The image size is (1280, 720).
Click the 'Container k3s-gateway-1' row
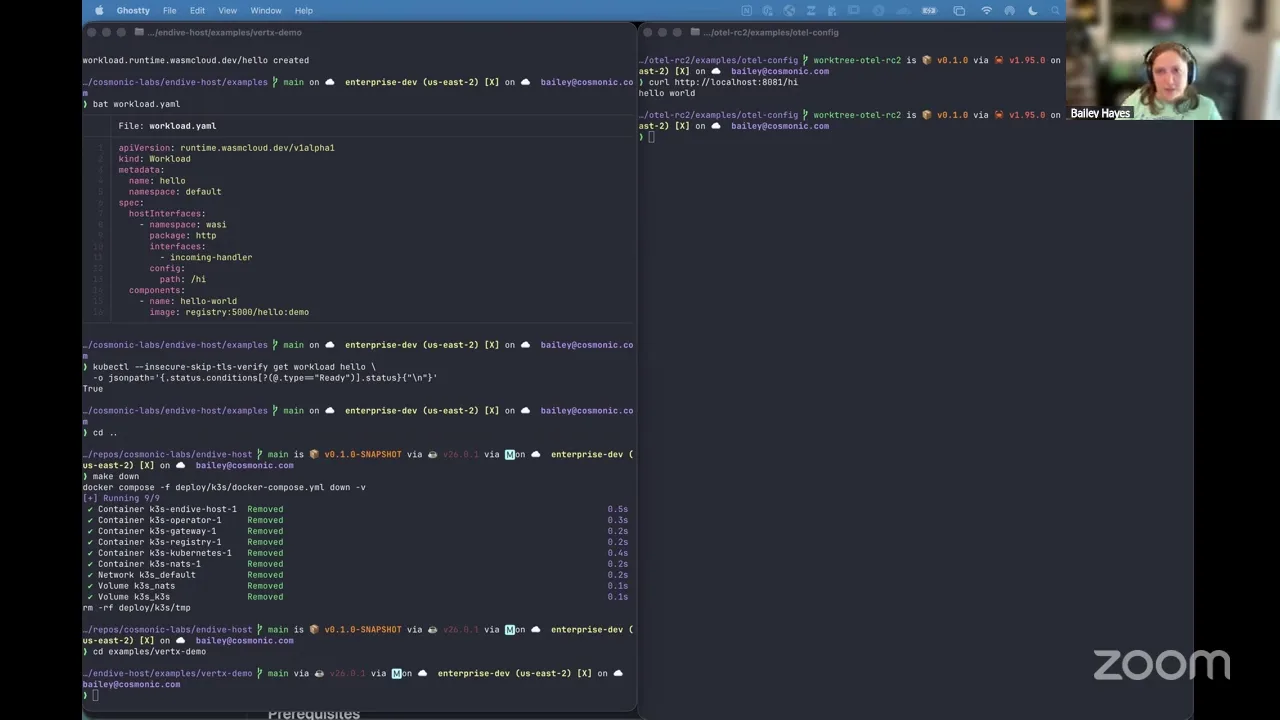(357, 531)
